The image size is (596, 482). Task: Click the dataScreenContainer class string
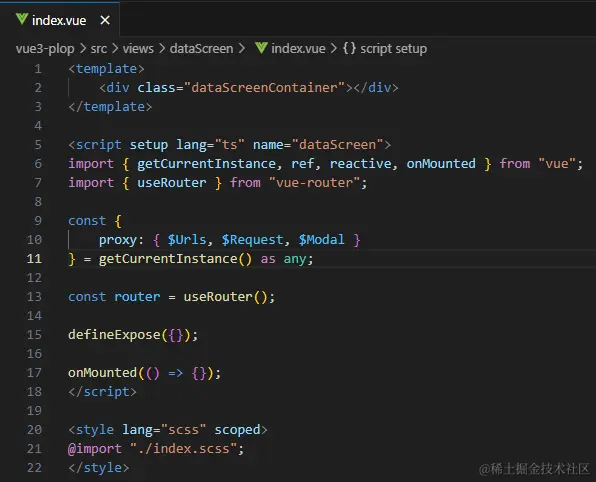pos(264,88)
